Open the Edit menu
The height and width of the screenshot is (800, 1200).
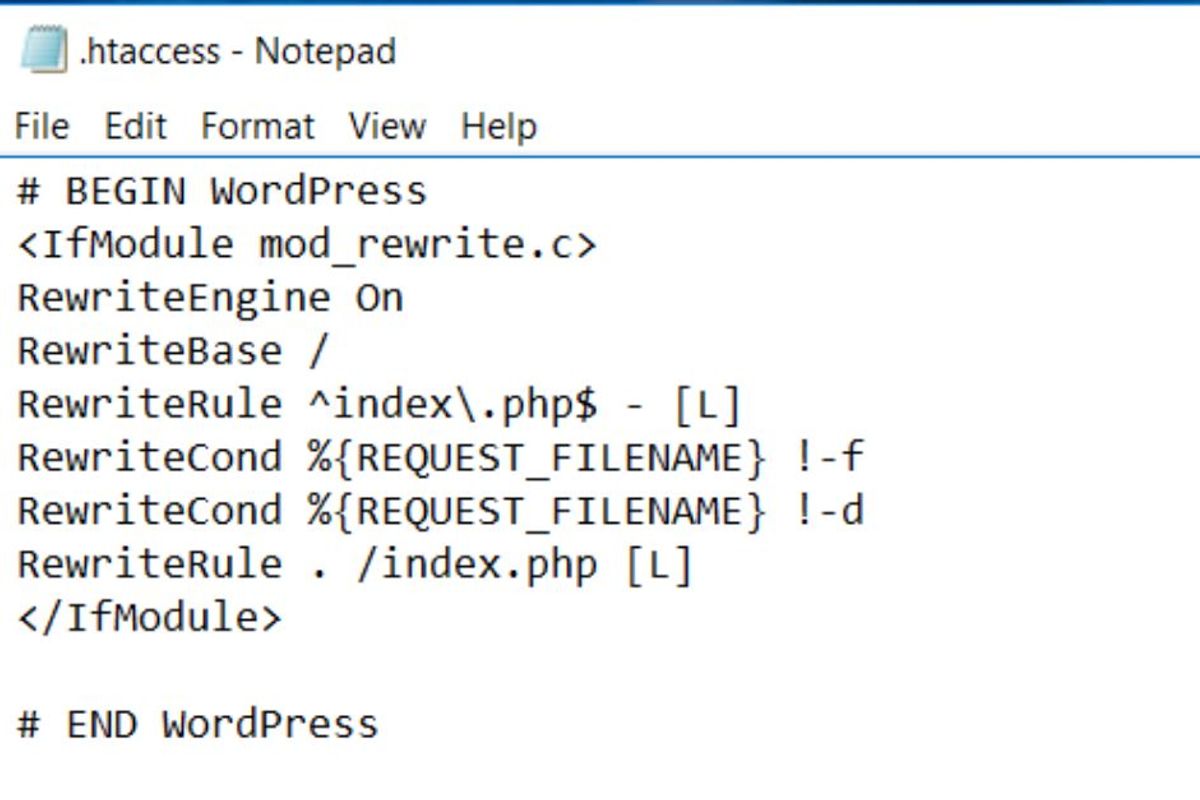(135, 126)
